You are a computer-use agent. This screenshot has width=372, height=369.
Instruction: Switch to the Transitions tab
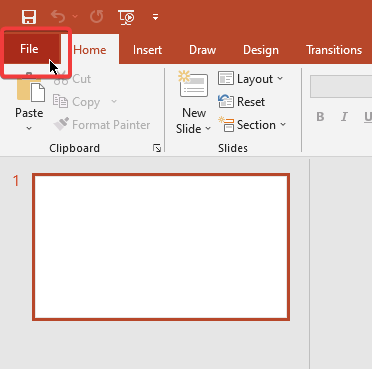tap(334, 50)
